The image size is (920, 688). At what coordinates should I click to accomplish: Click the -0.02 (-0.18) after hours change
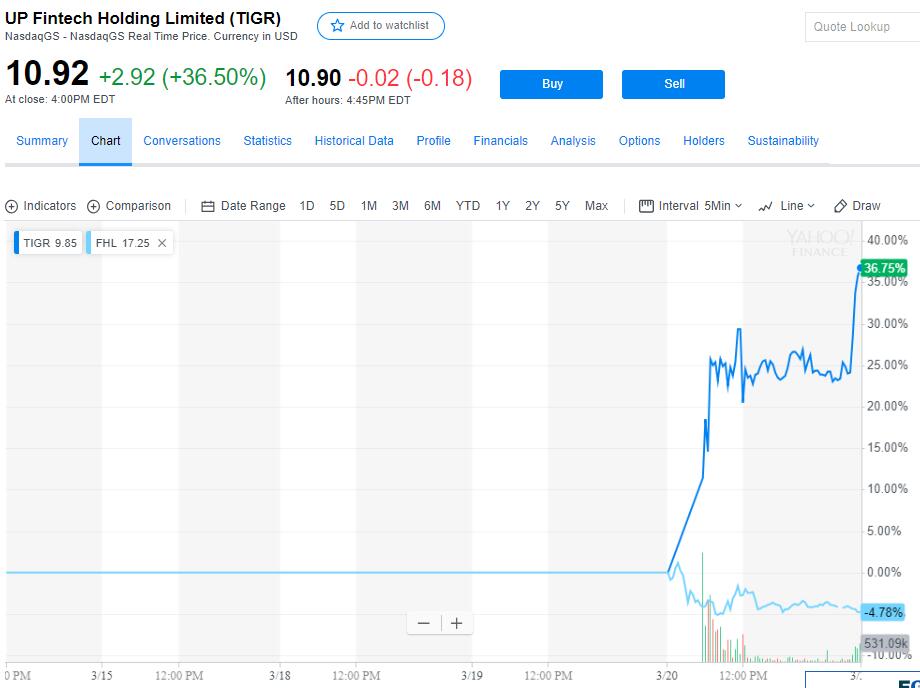410,78
